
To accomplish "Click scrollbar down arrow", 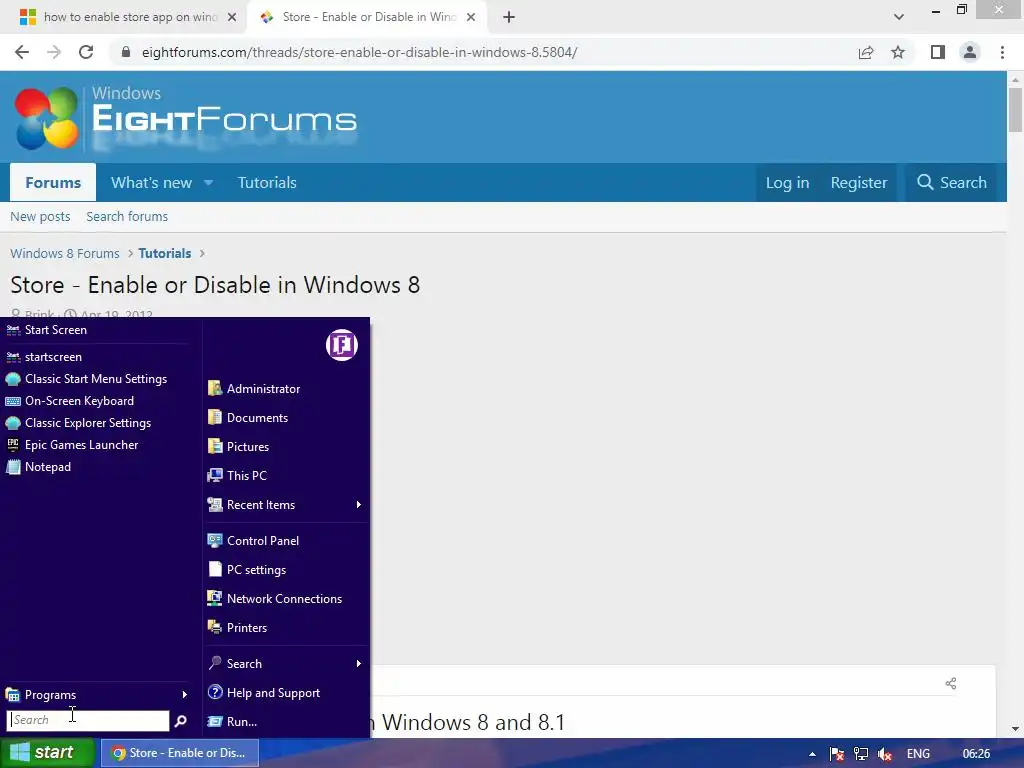I will click(1016, 729).
